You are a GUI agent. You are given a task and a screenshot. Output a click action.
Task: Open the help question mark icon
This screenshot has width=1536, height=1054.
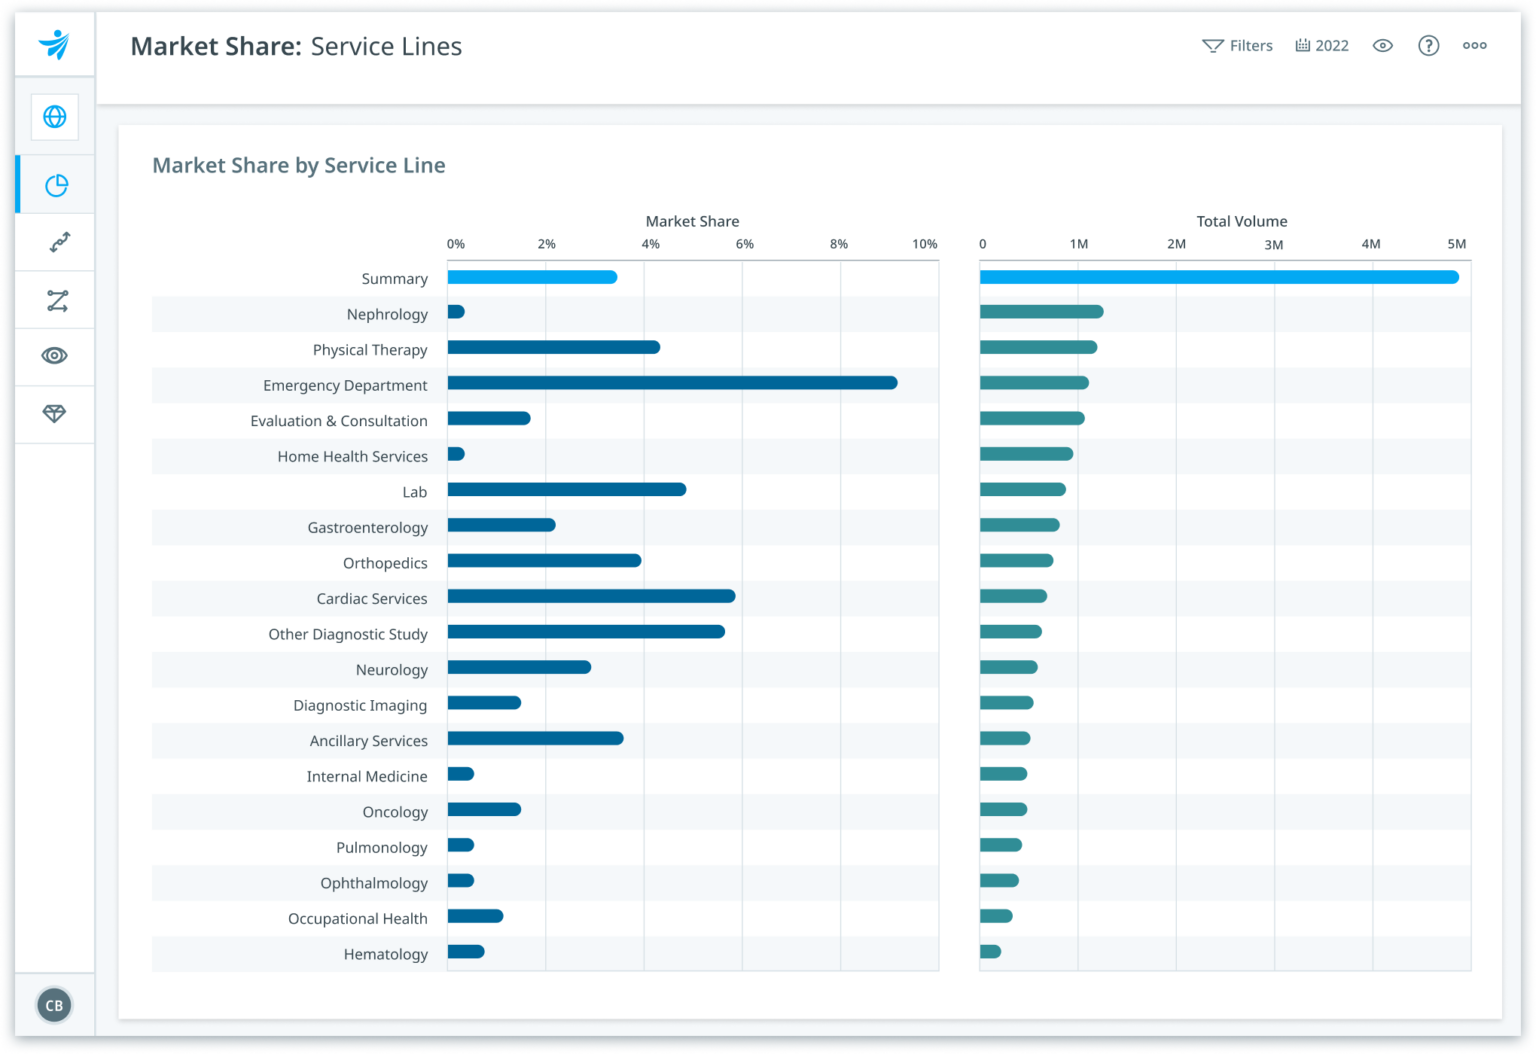click(x=1428, y=45)
